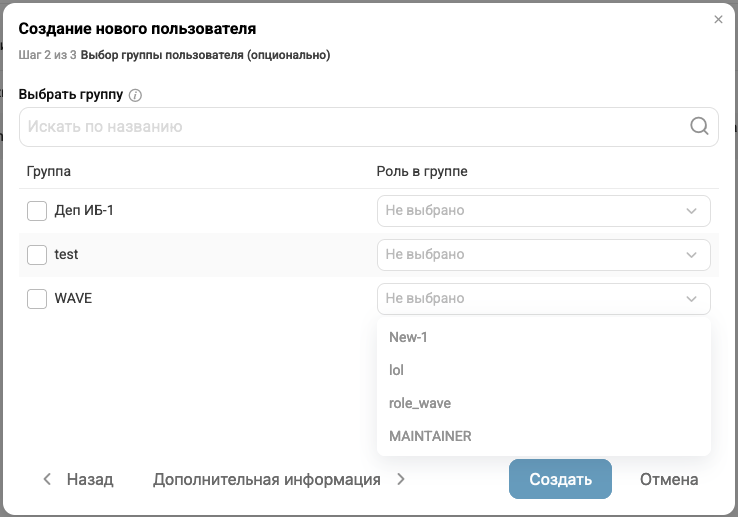Screen dimensions: 738x517
Task: Open the role dropdown for "Деп ИБ-1"
Action: point(543,211)
